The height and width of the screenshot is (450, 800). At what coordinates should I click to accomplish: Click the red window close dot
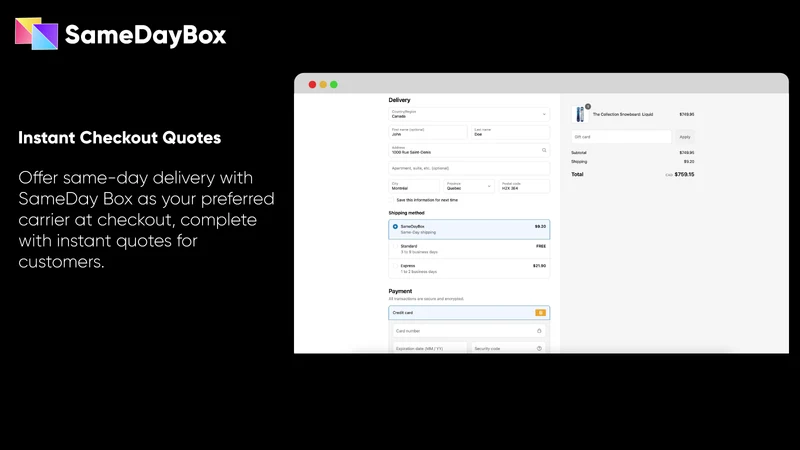tap(312, 85)
